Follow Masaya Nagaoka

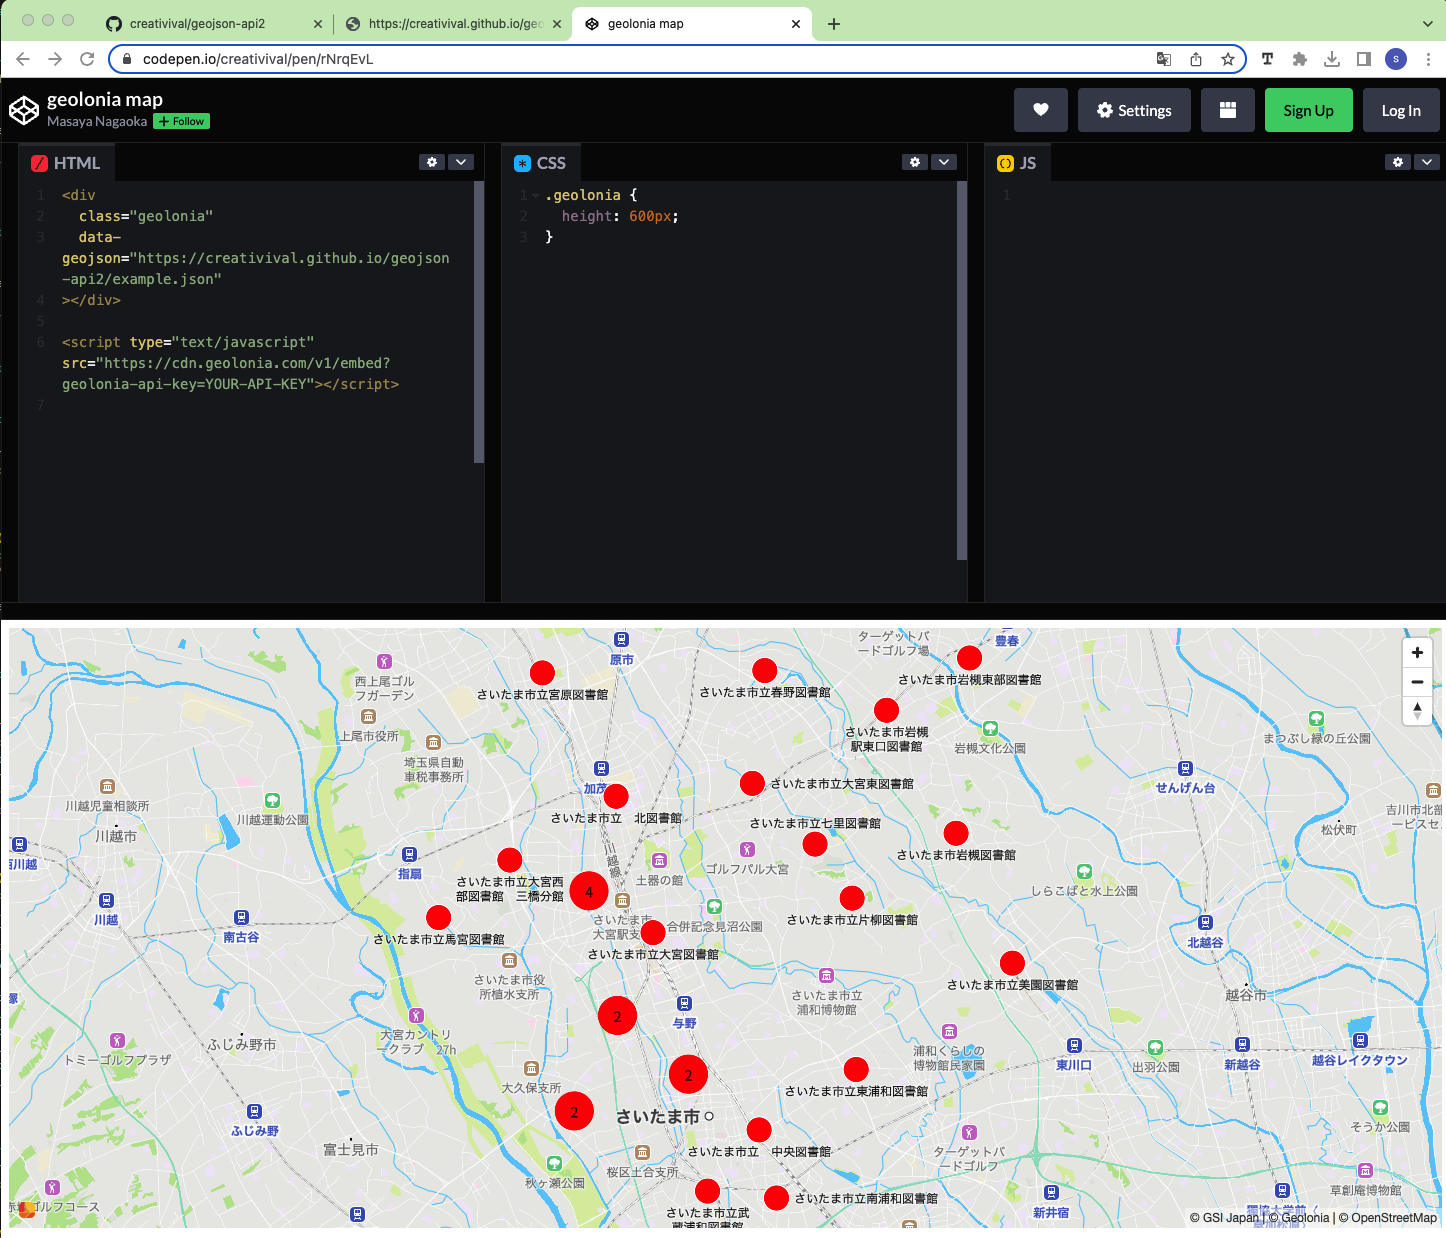pos(180,121)
